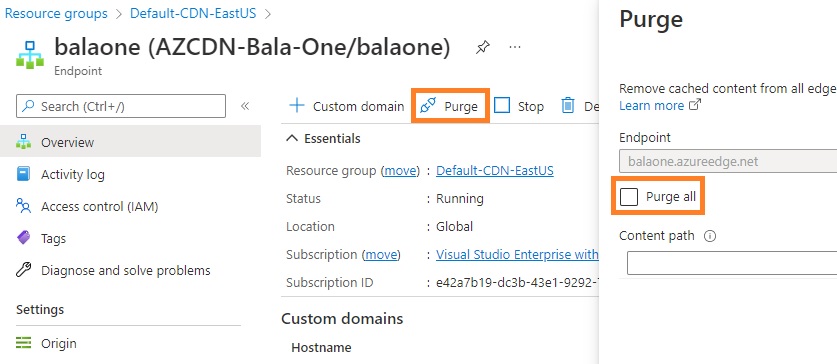
Task: Click the wrench Diagnose and solve problems icon
Action: tap(23, 270)
